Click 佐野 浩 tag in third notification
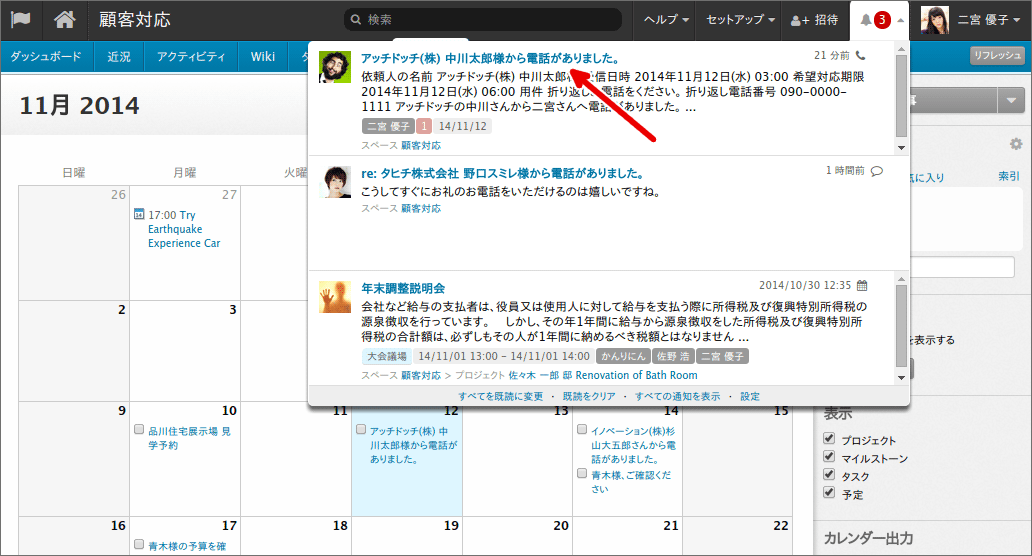Screen dimensions: 1032x556 [x=673, y=356]
